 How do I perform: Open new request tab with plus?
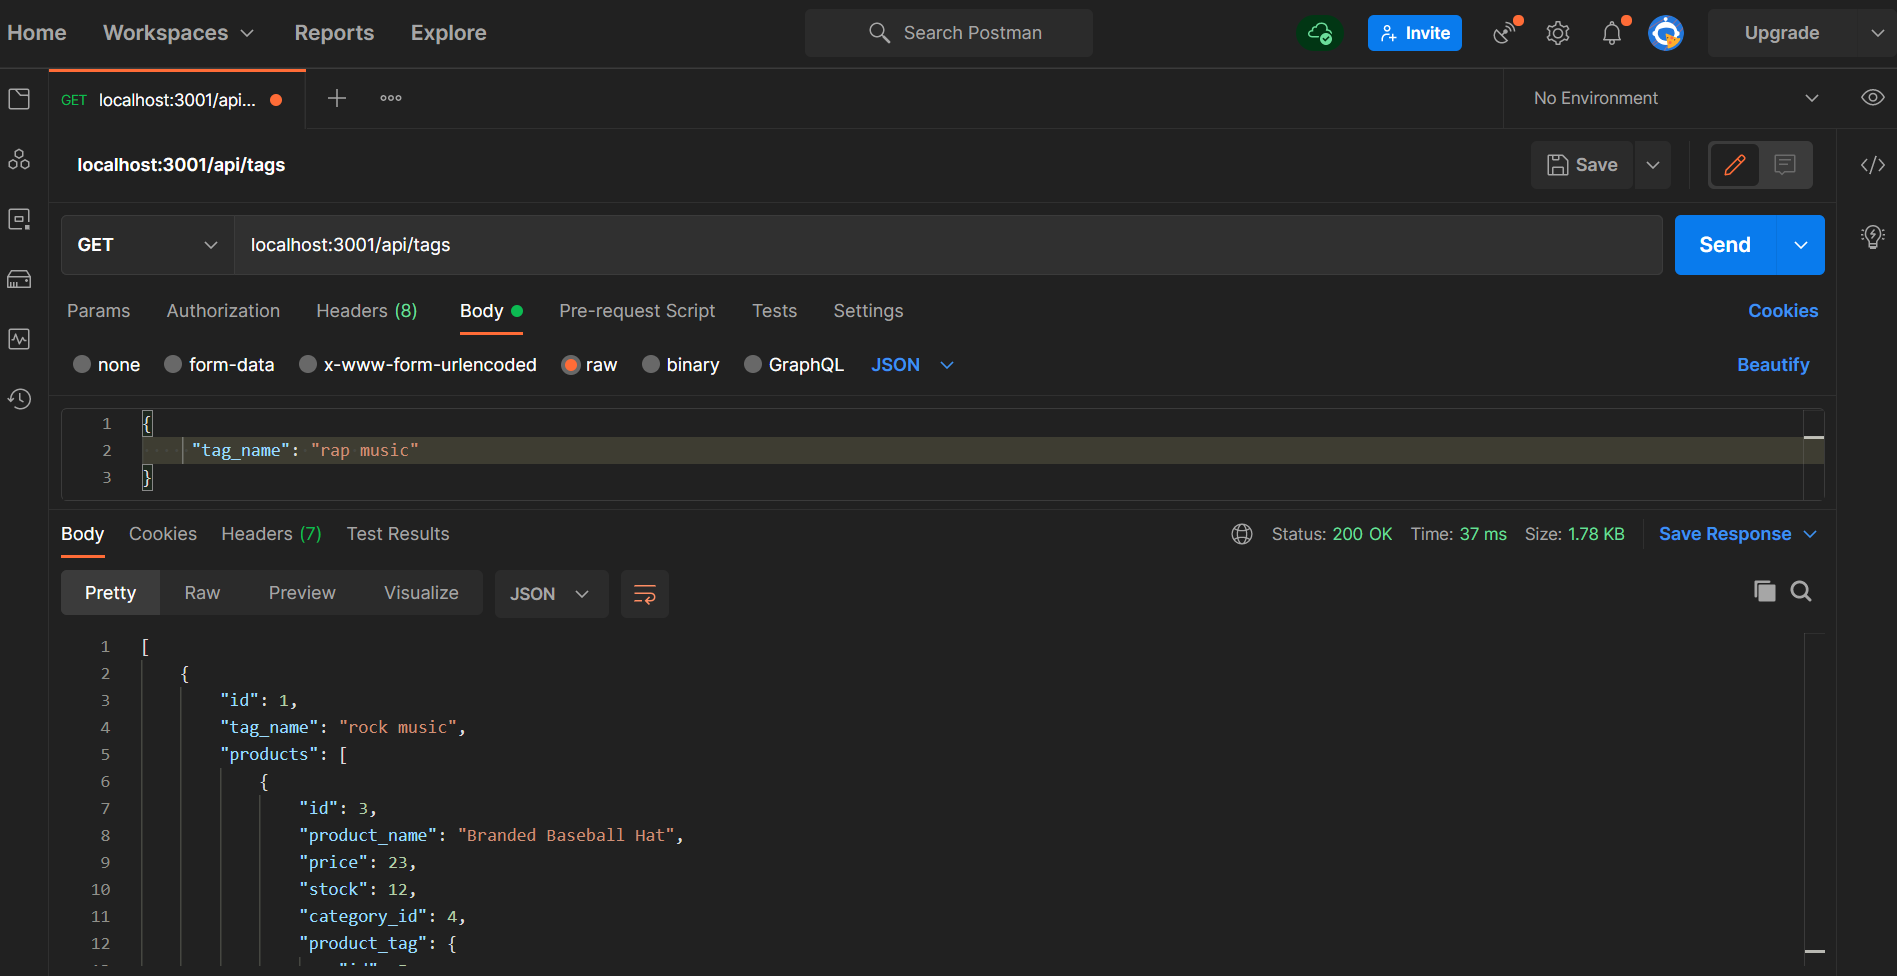337,98
